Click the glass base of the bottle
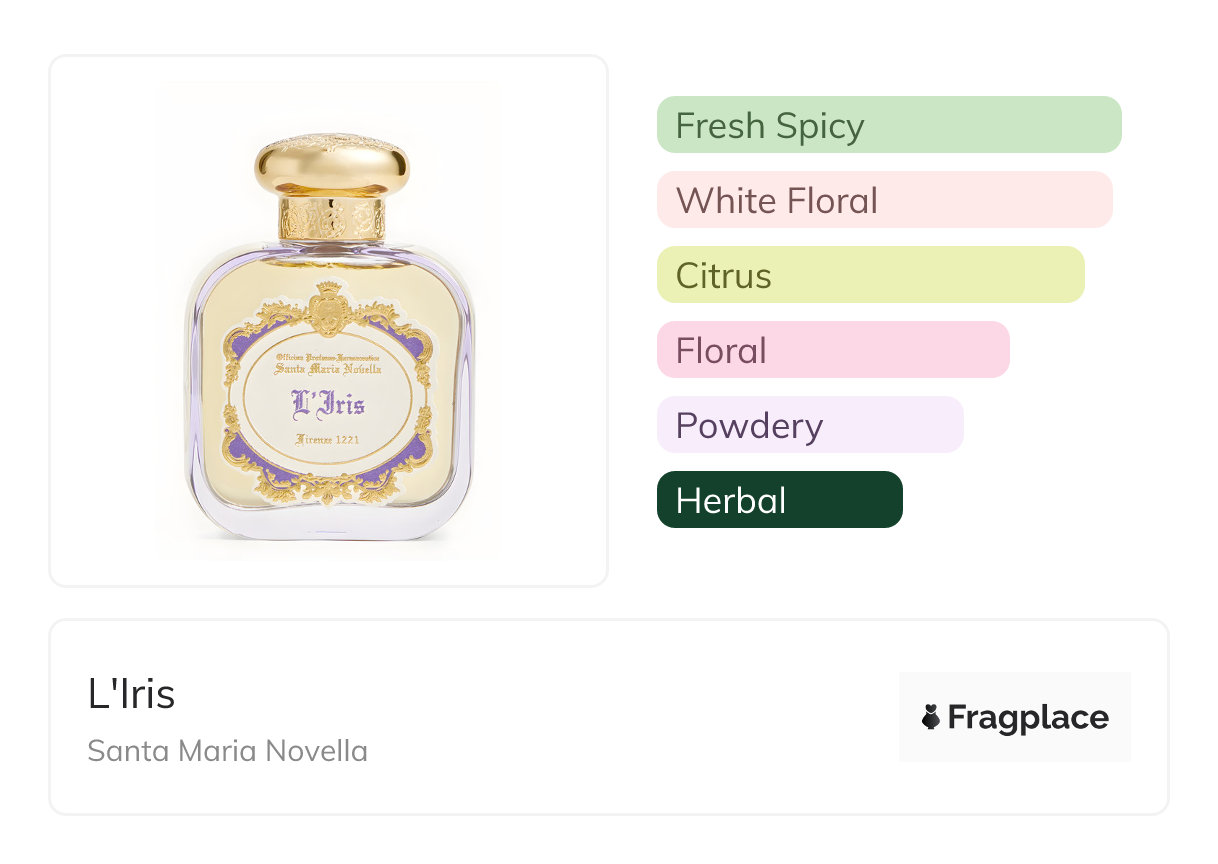The image size is (1218, 864). click(x=329, y=525)
